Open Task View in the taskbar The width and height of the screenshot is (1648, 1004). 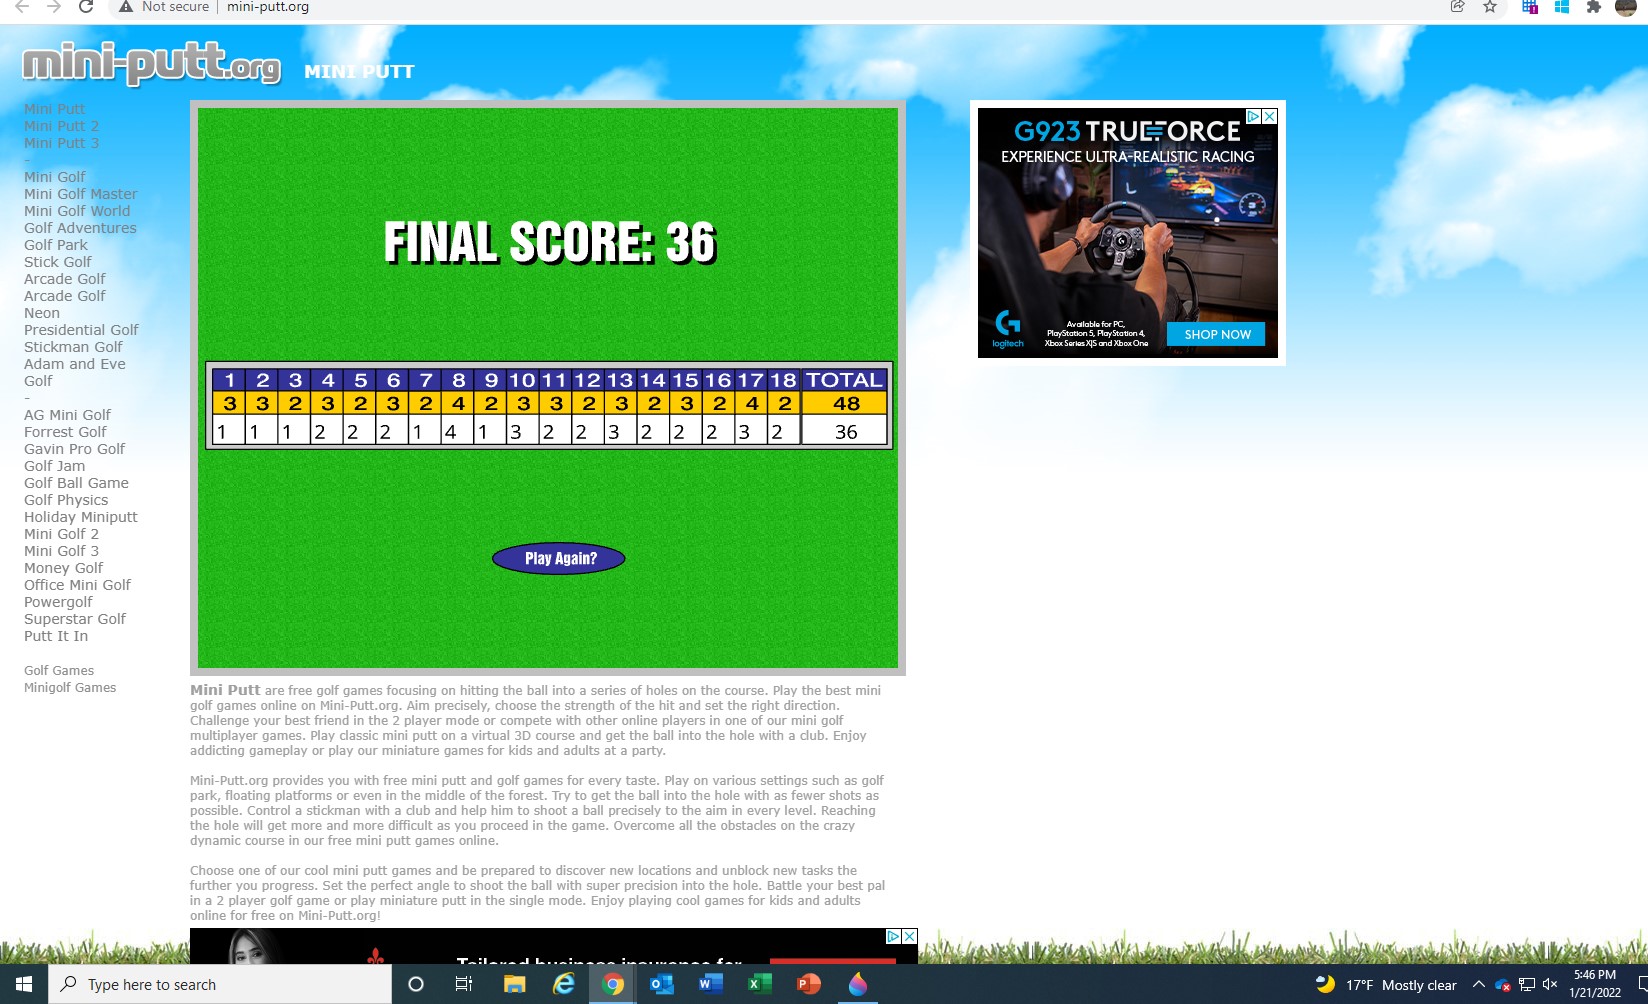pyautogui.click(x=464, y=984)
